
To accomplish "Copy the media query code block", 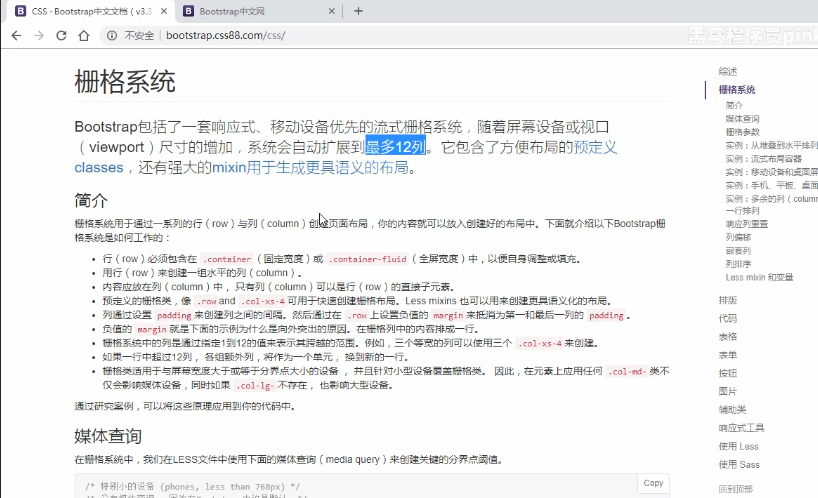I will (x=653, y=483).
